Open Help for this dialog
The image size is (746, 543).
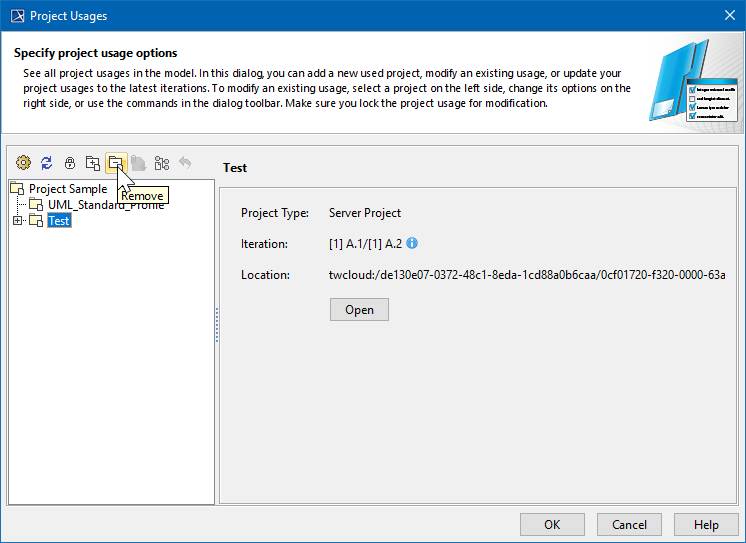[706, 524]
